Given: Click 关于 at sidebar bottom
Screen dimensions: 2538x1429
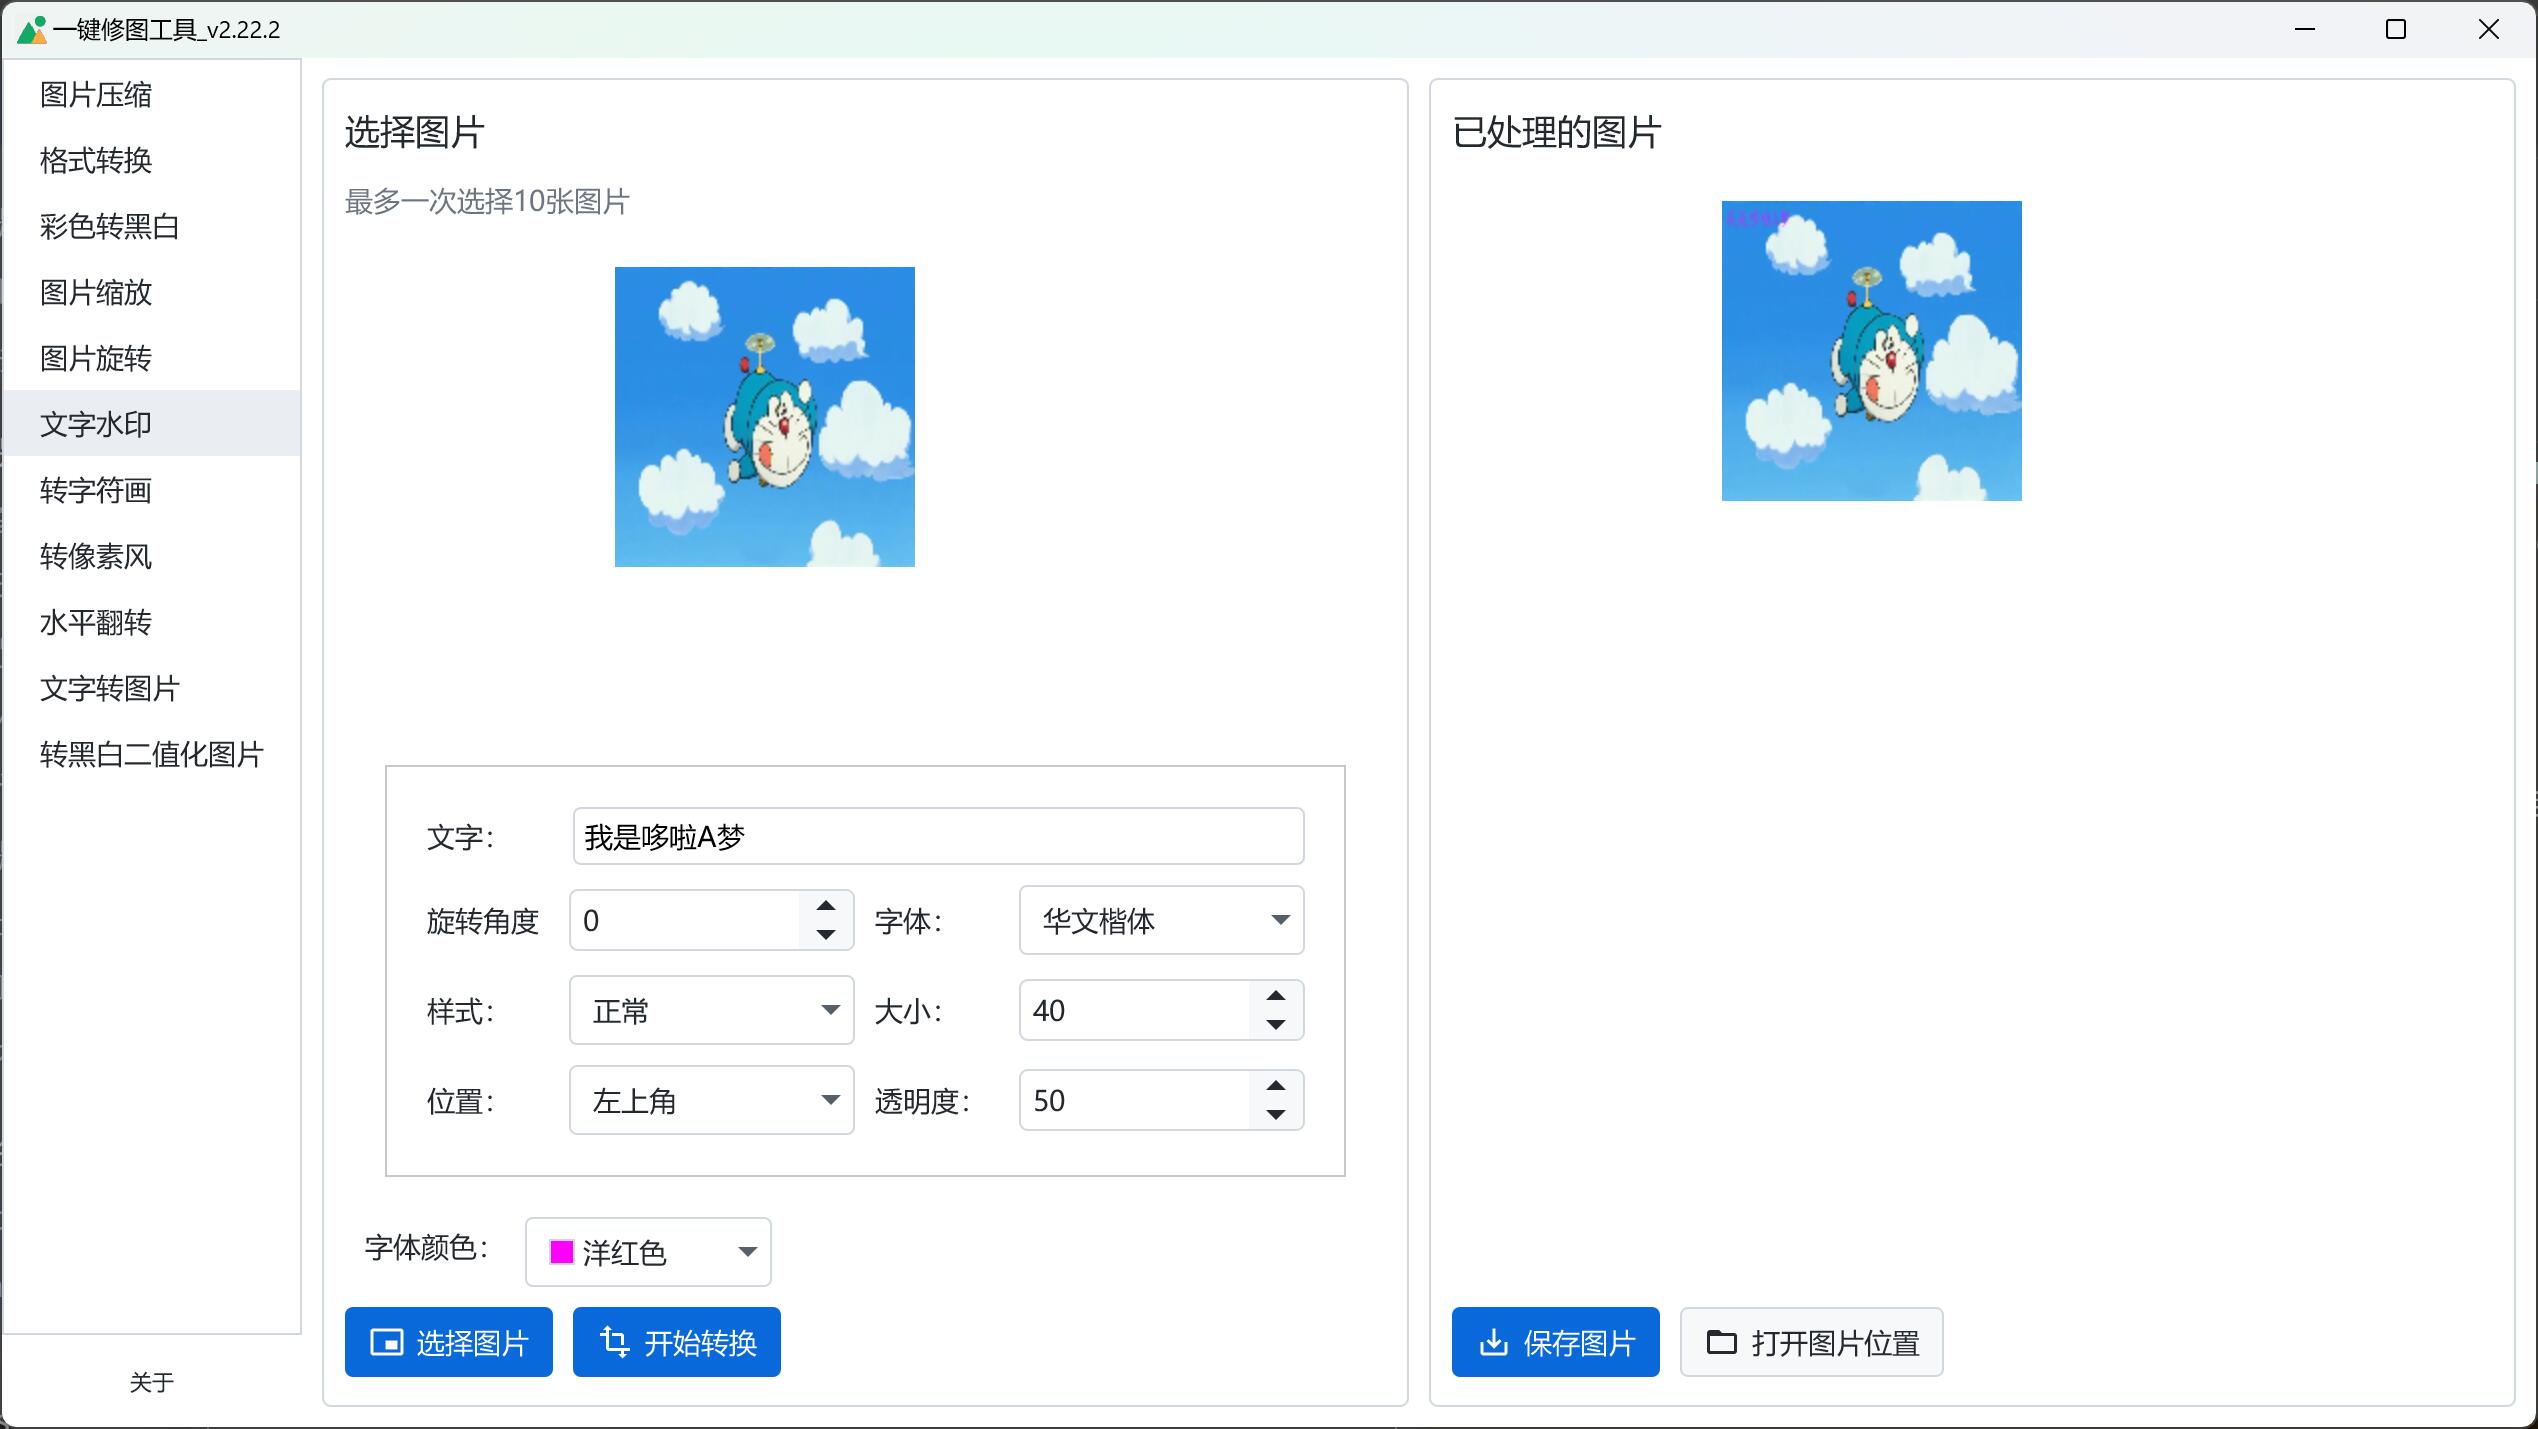Looking at the screenshot, I should (151, 1382).
